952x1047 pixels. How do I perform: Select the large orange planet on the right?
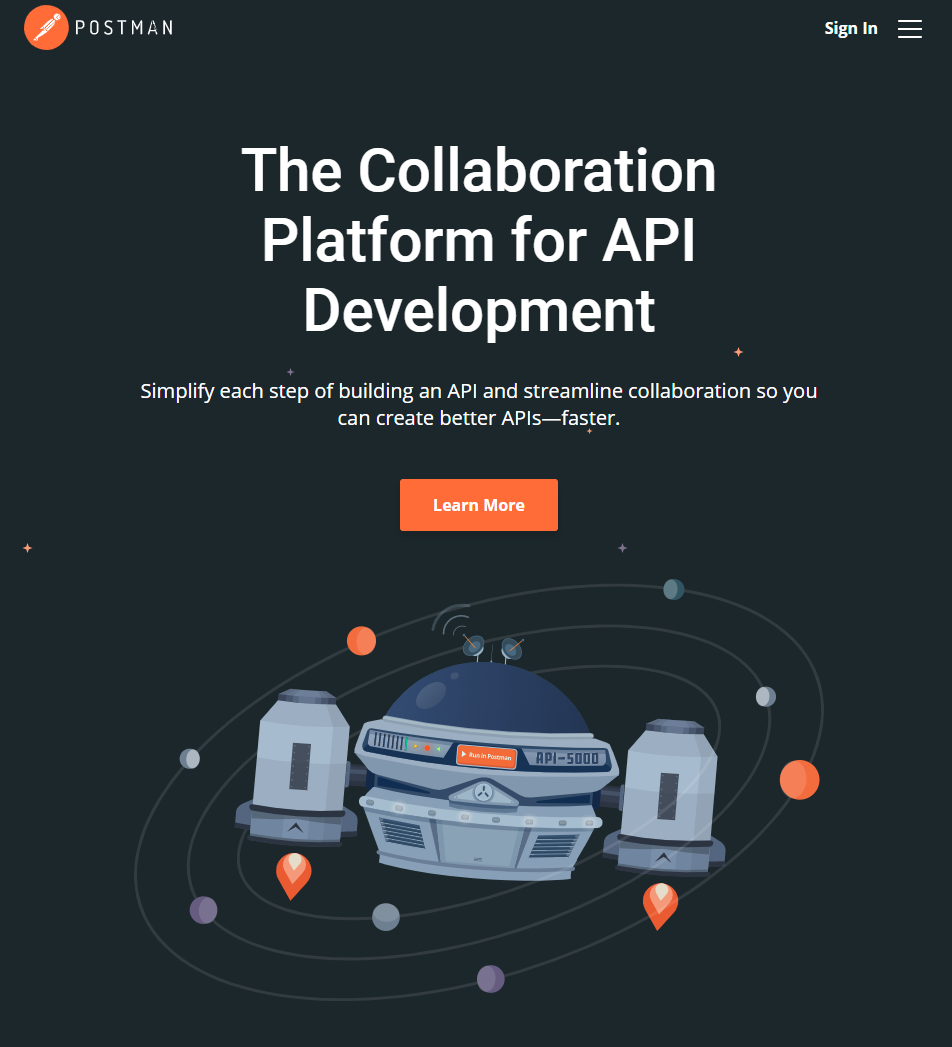799,779
